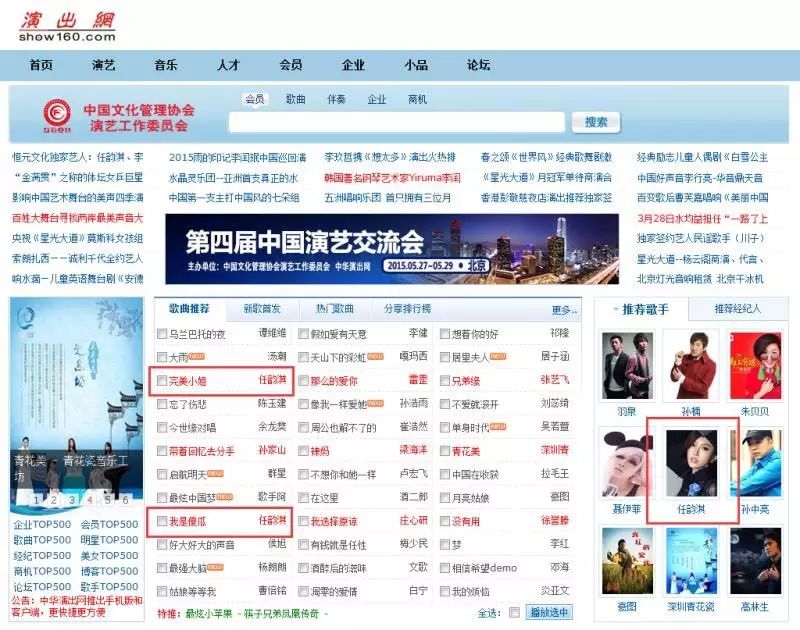Jump to carousel slide number 1
This screenshot has height=630, width=800.
36,499
